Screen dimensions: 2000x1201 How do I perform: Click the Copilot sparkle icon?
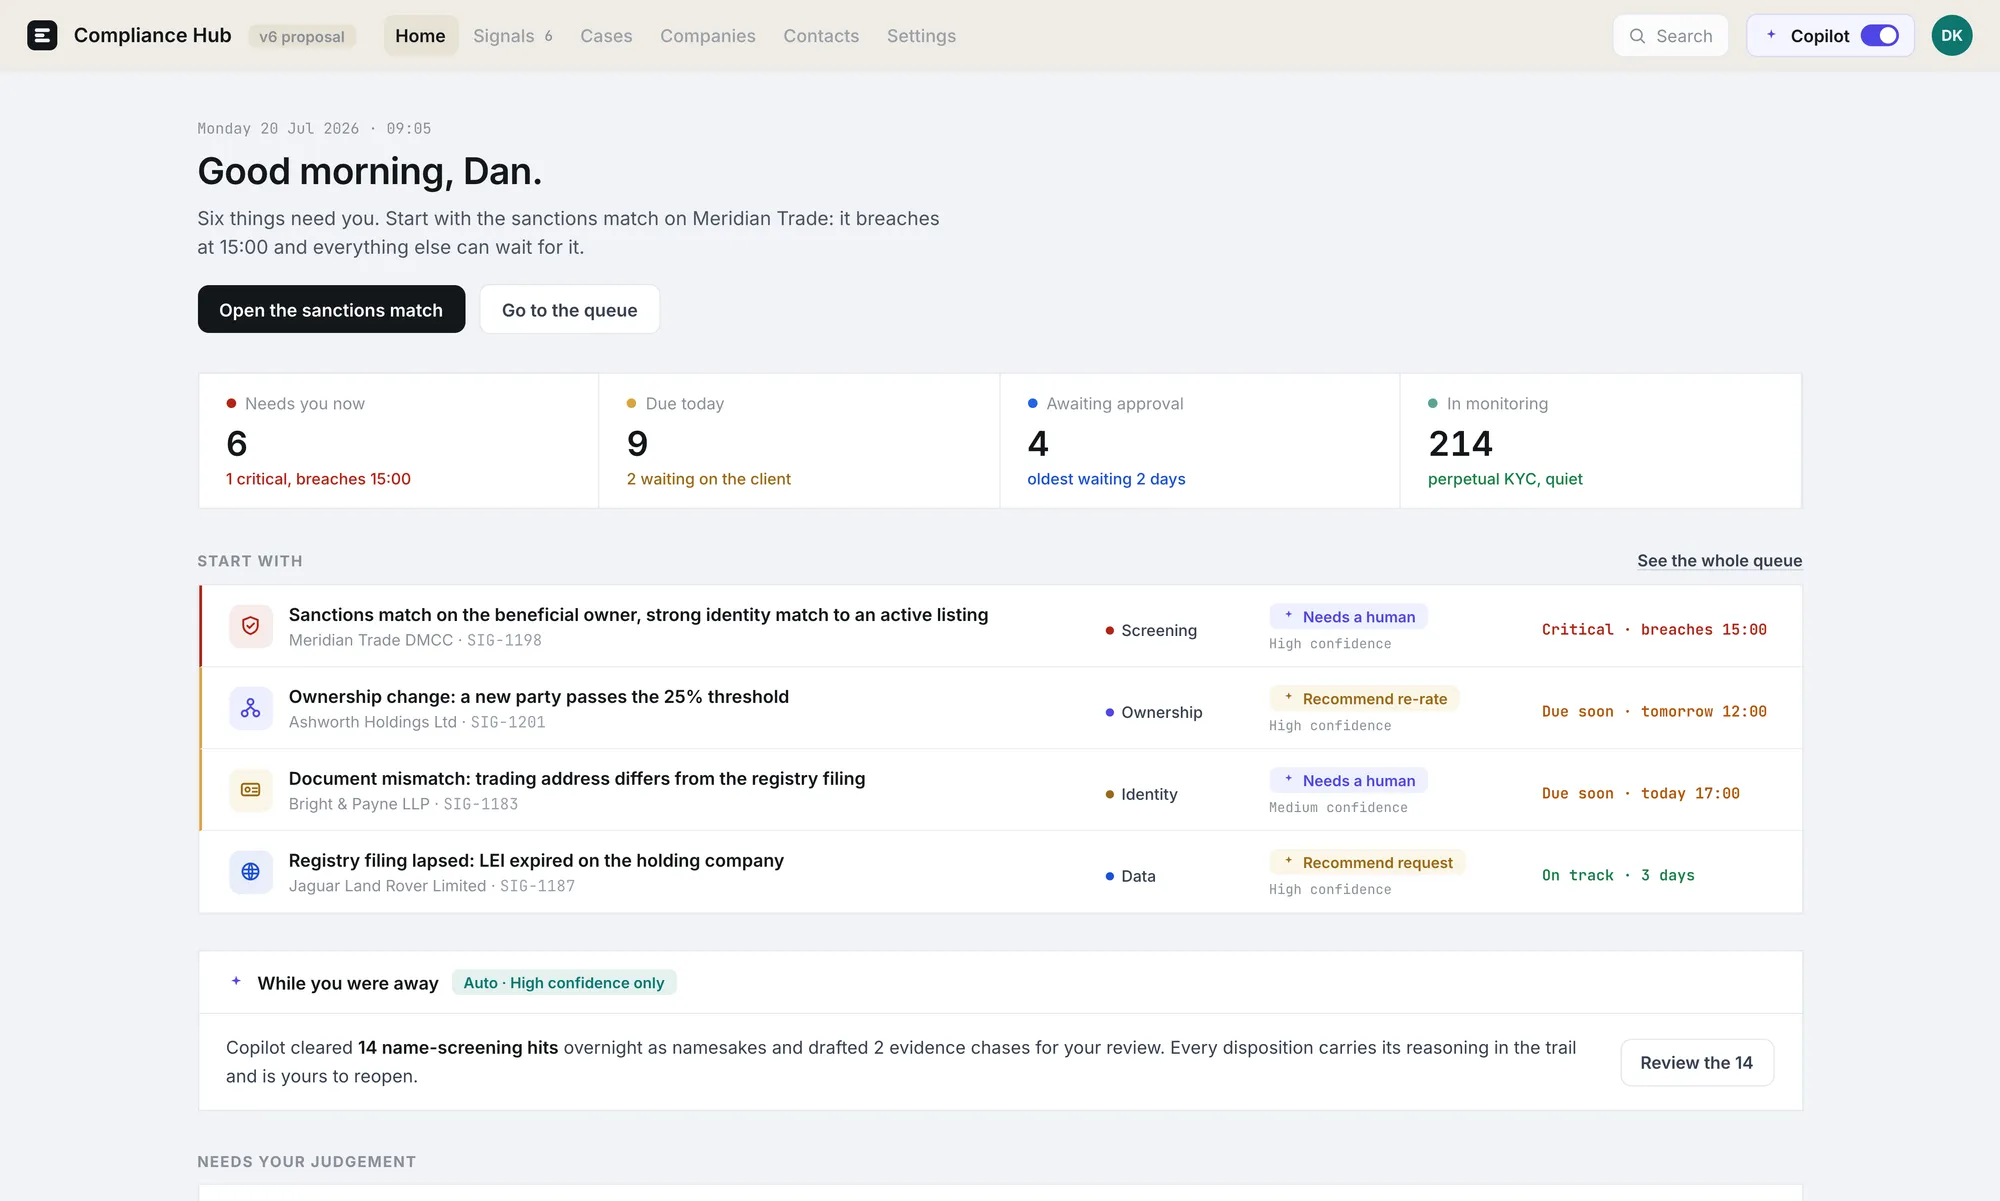(1771, 35)
